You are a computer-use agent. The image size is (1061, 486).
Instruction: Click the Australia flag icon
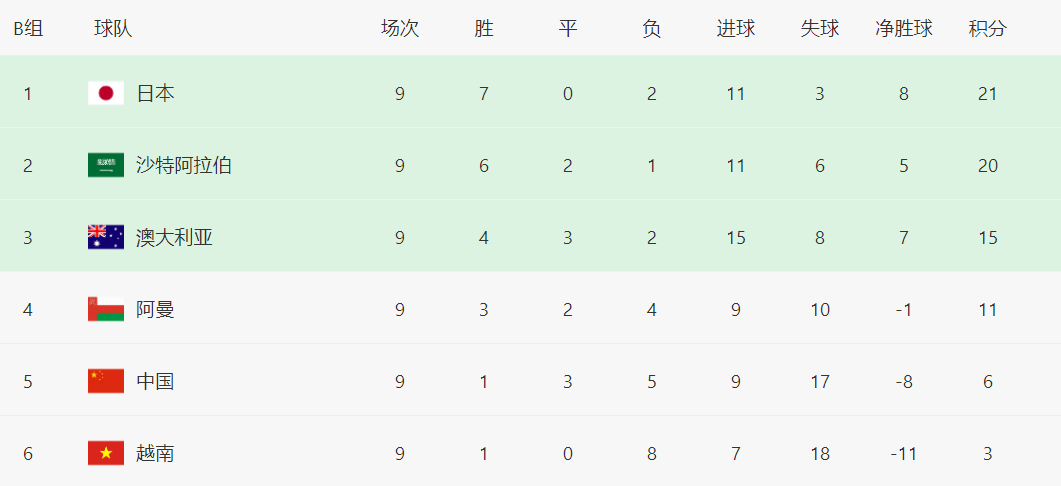106,238
